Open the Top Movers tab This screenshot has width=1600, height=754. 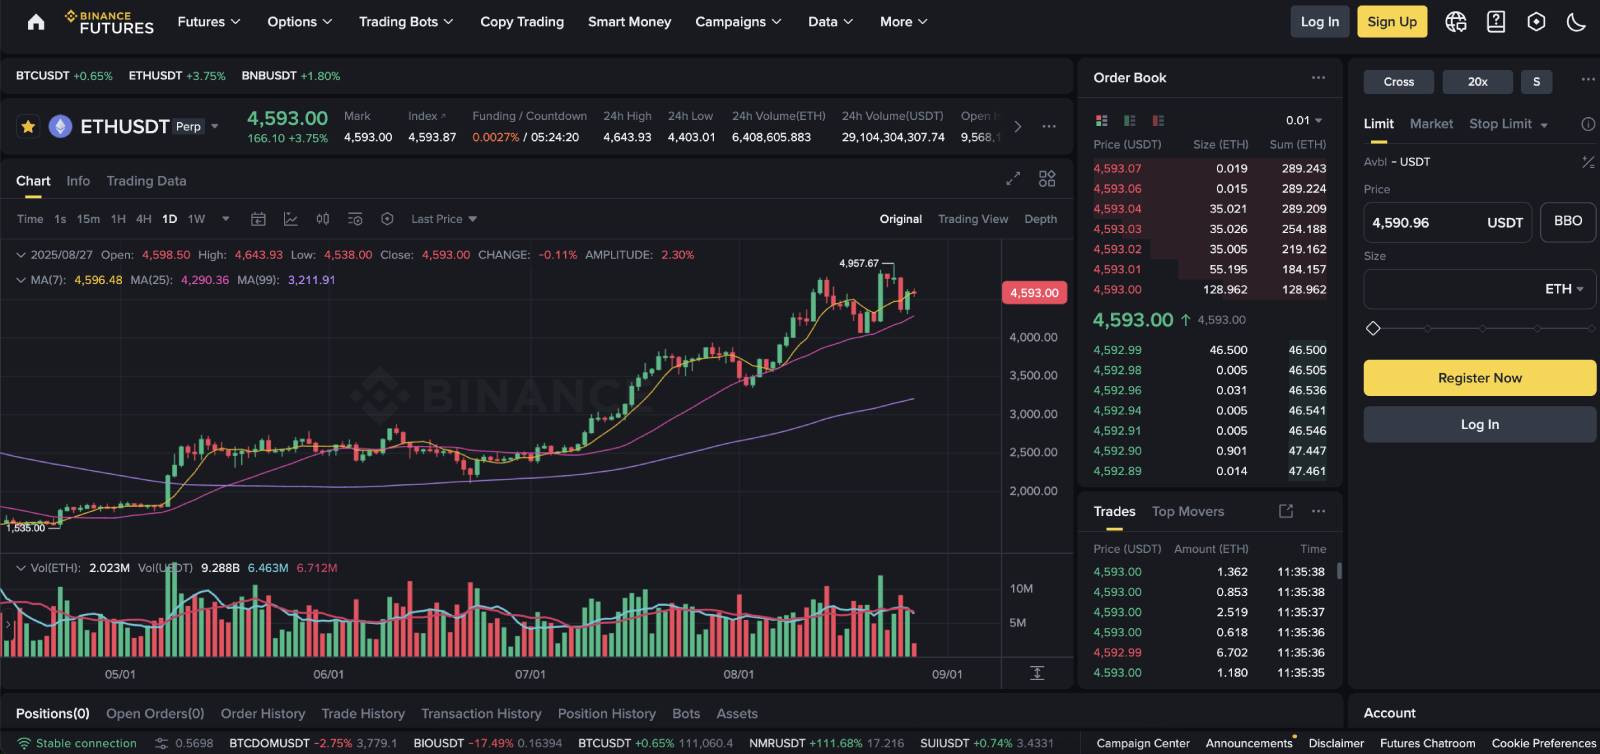[x=1187, y=511]
